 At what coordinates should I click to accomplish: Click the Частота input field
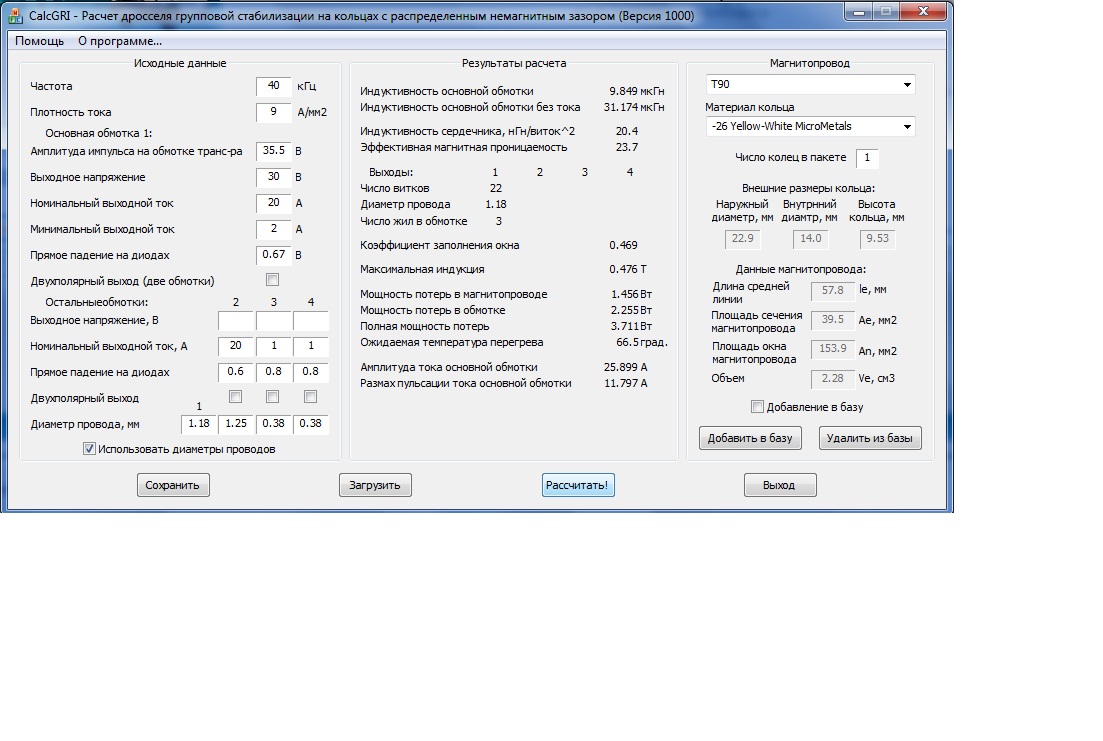[x=273, y=86]
